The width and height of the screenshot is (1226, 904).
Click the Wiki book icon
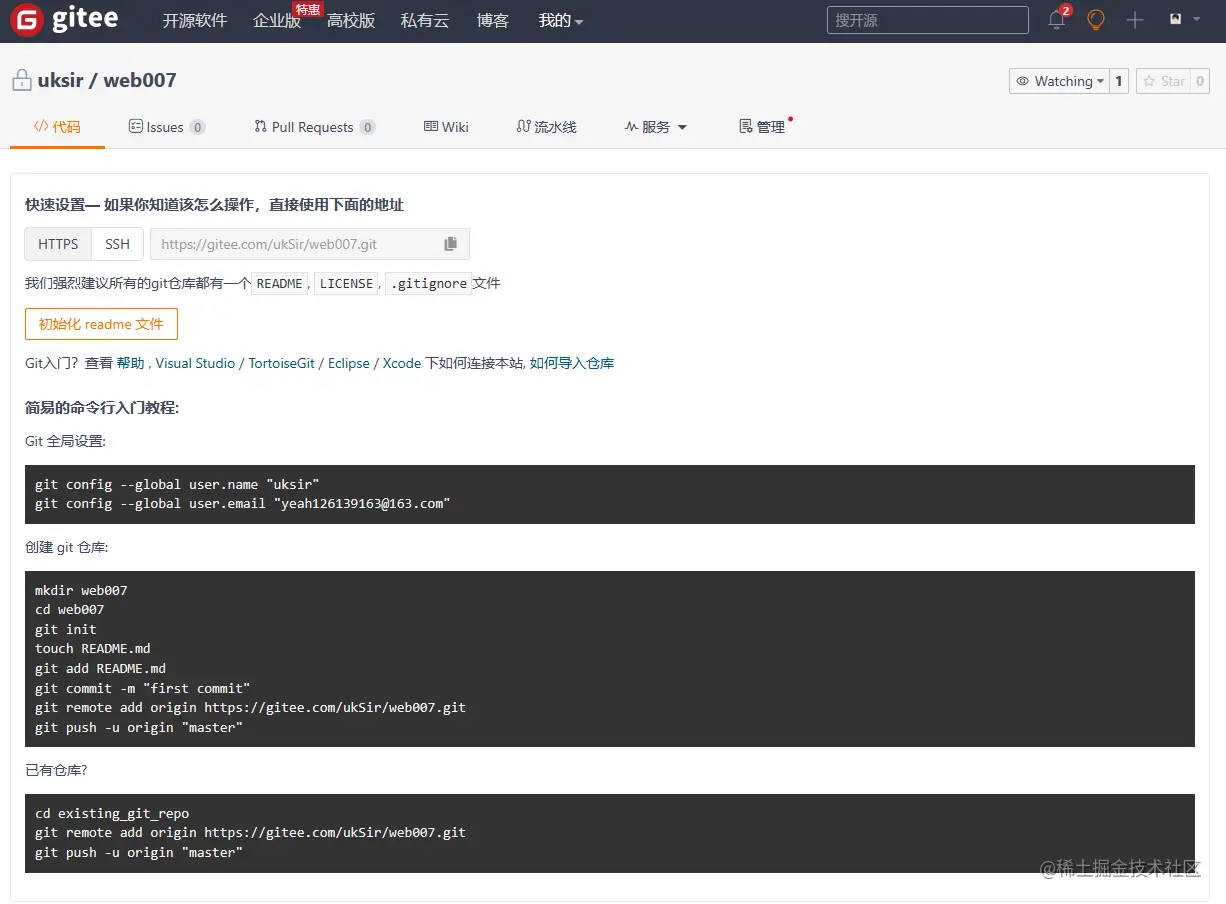[x=430, y=126]
